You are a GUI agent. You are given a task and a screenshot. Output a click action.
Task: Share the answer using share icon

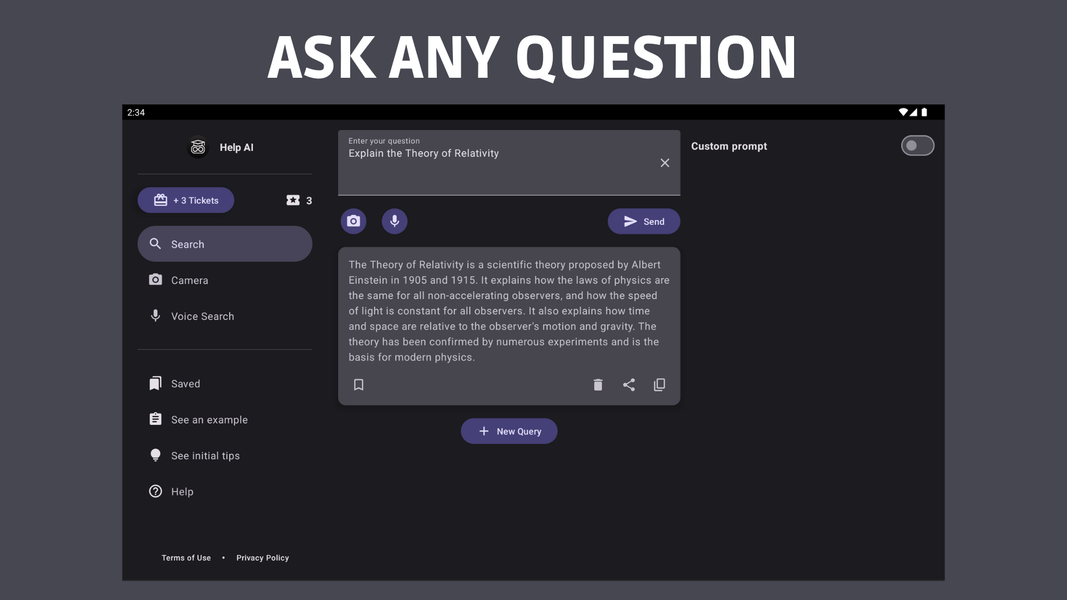[x=629, y=385]
